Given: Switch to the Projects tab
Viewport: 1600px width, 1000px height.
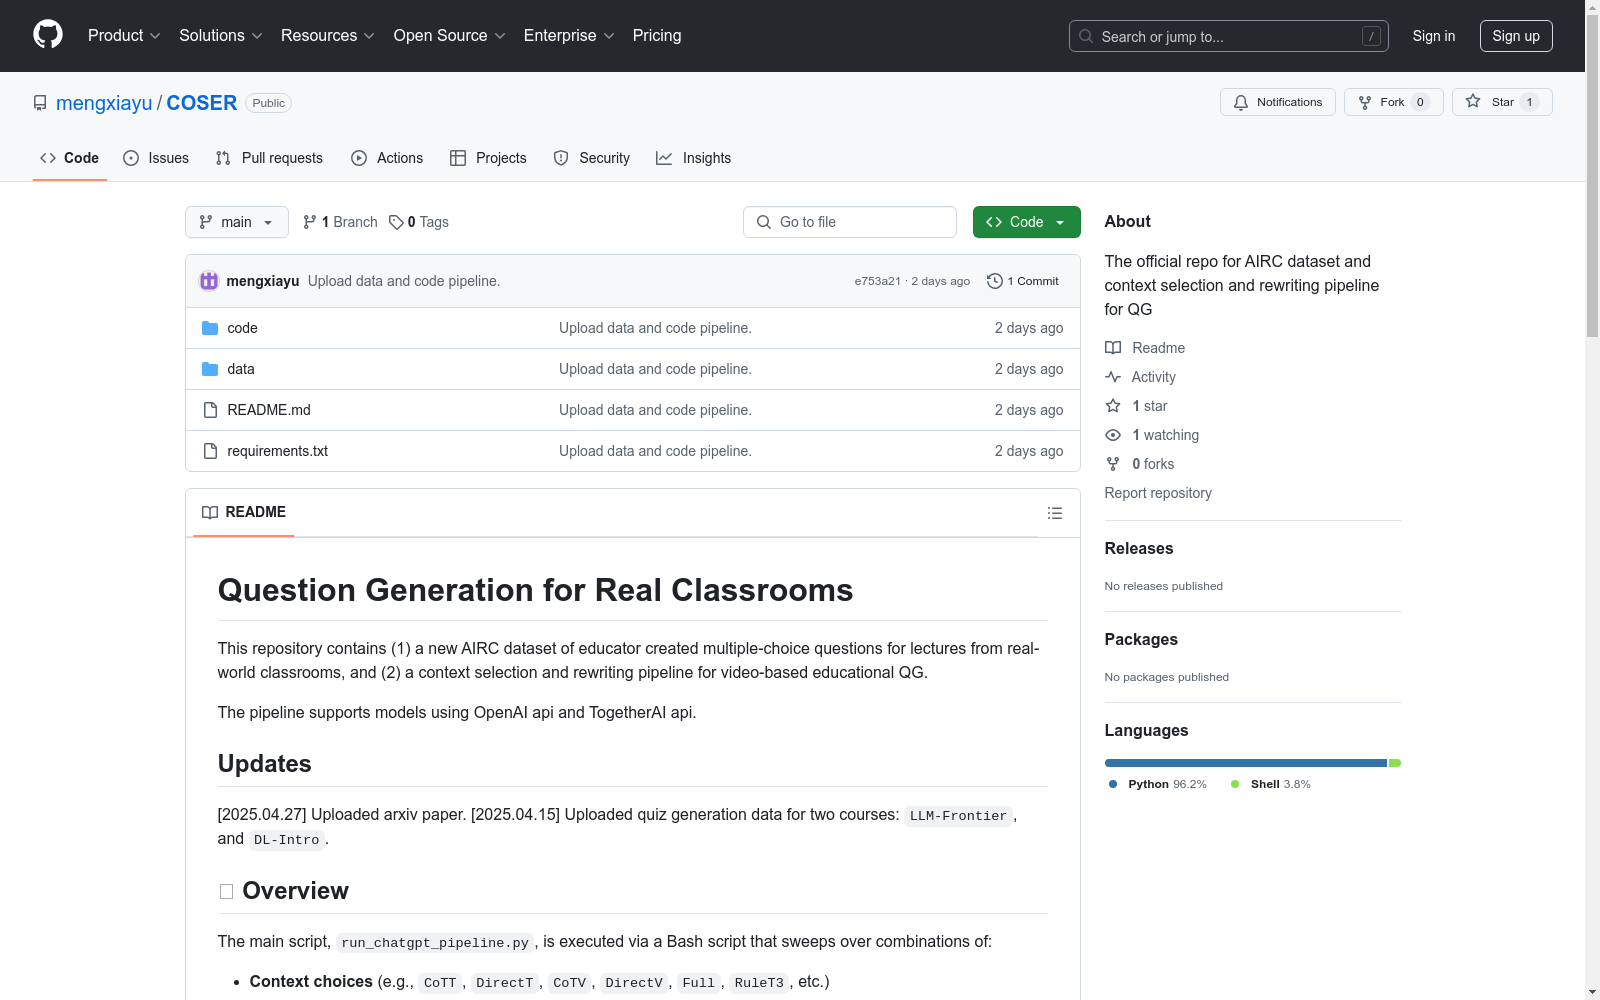Looking at the screenshot, I should point(488,158).
